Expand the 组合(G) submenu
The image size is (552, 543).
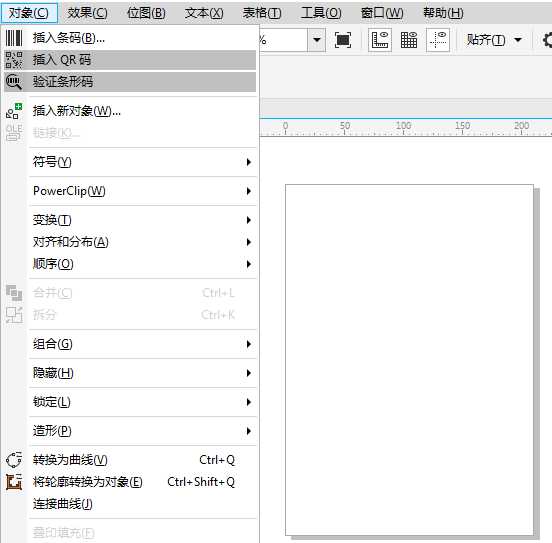pyautogui.click(x=130, y=344)
